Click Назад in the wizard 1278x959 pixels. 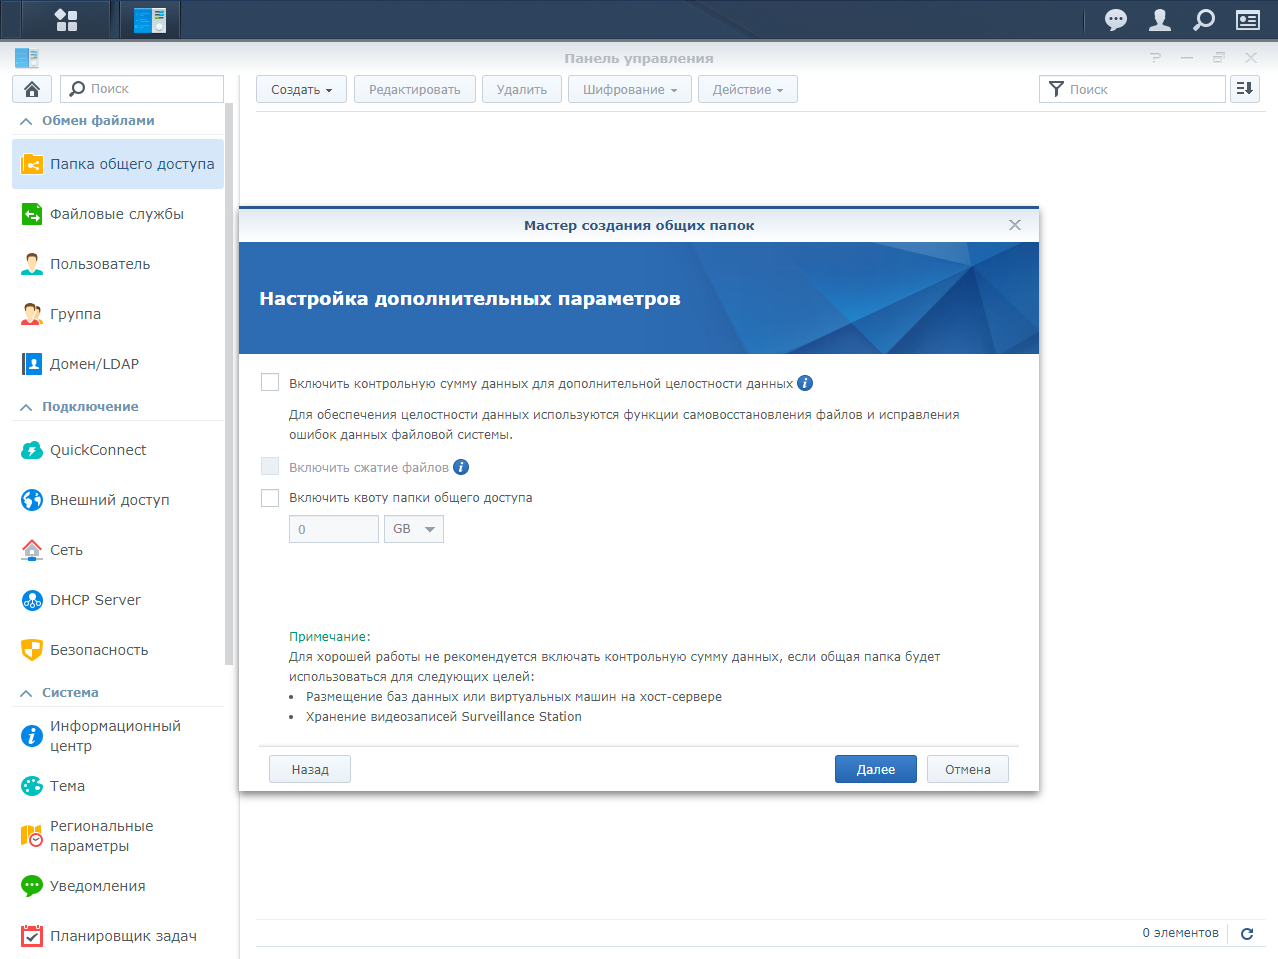point(310,769)
